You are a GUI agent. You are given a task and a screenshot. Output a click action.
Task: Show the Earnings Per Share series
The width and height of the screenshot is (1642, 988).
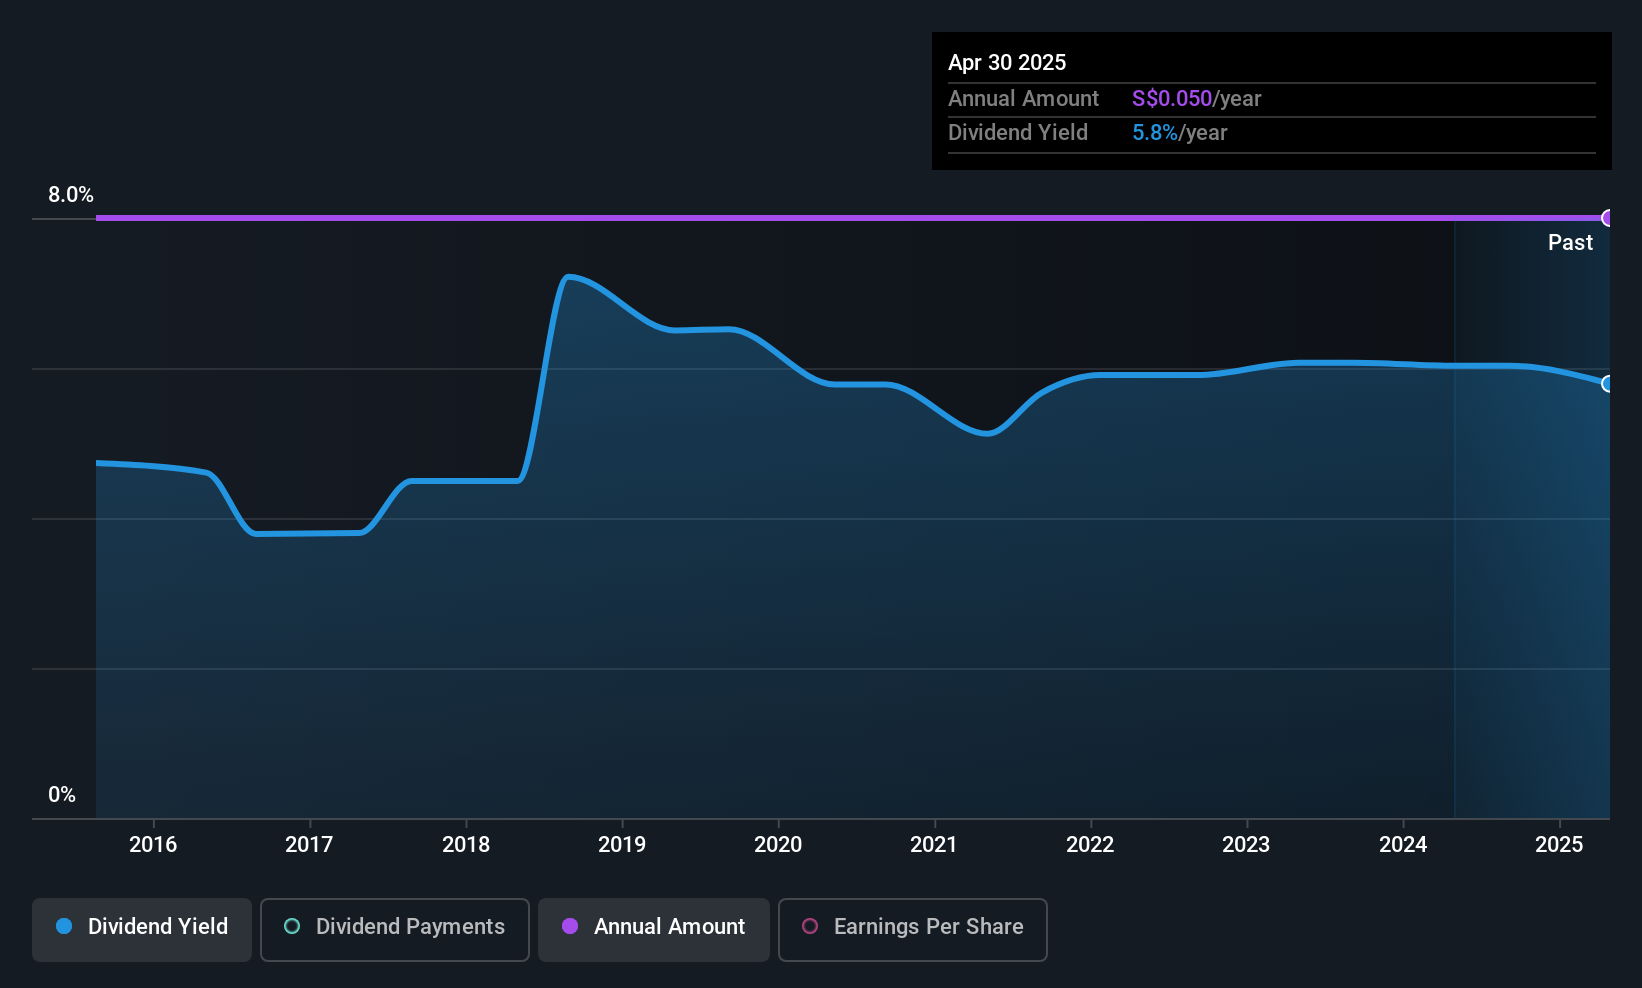point(912,929)
